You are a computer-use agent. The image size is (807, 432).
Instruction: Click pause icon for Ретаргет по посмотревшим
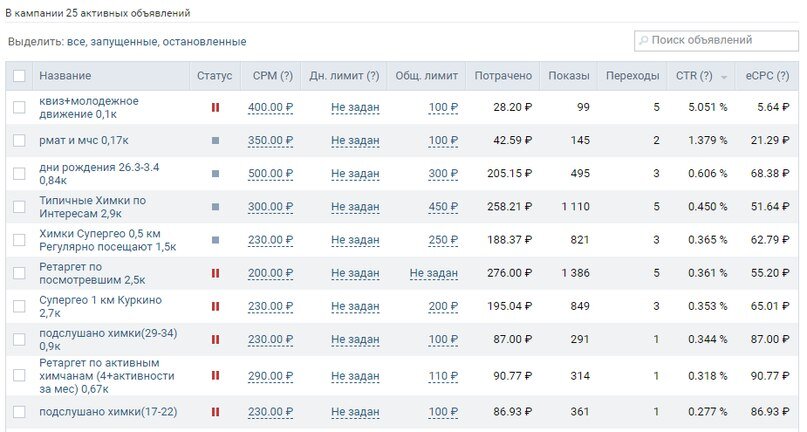point(215,273)
